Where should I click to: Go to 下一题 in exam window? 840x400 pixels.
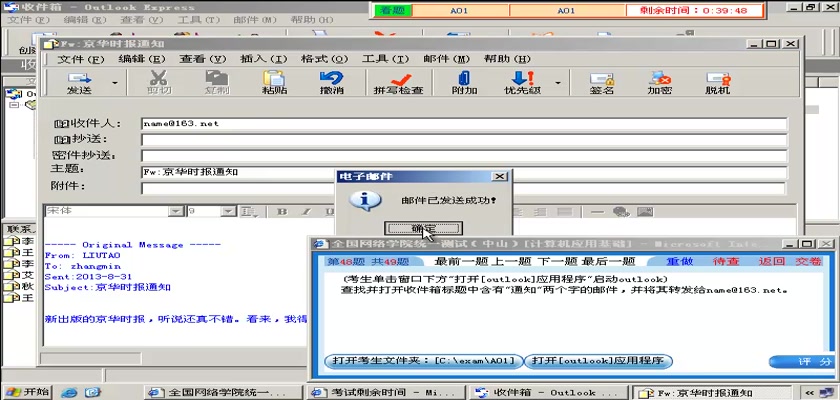coord(556,261)
